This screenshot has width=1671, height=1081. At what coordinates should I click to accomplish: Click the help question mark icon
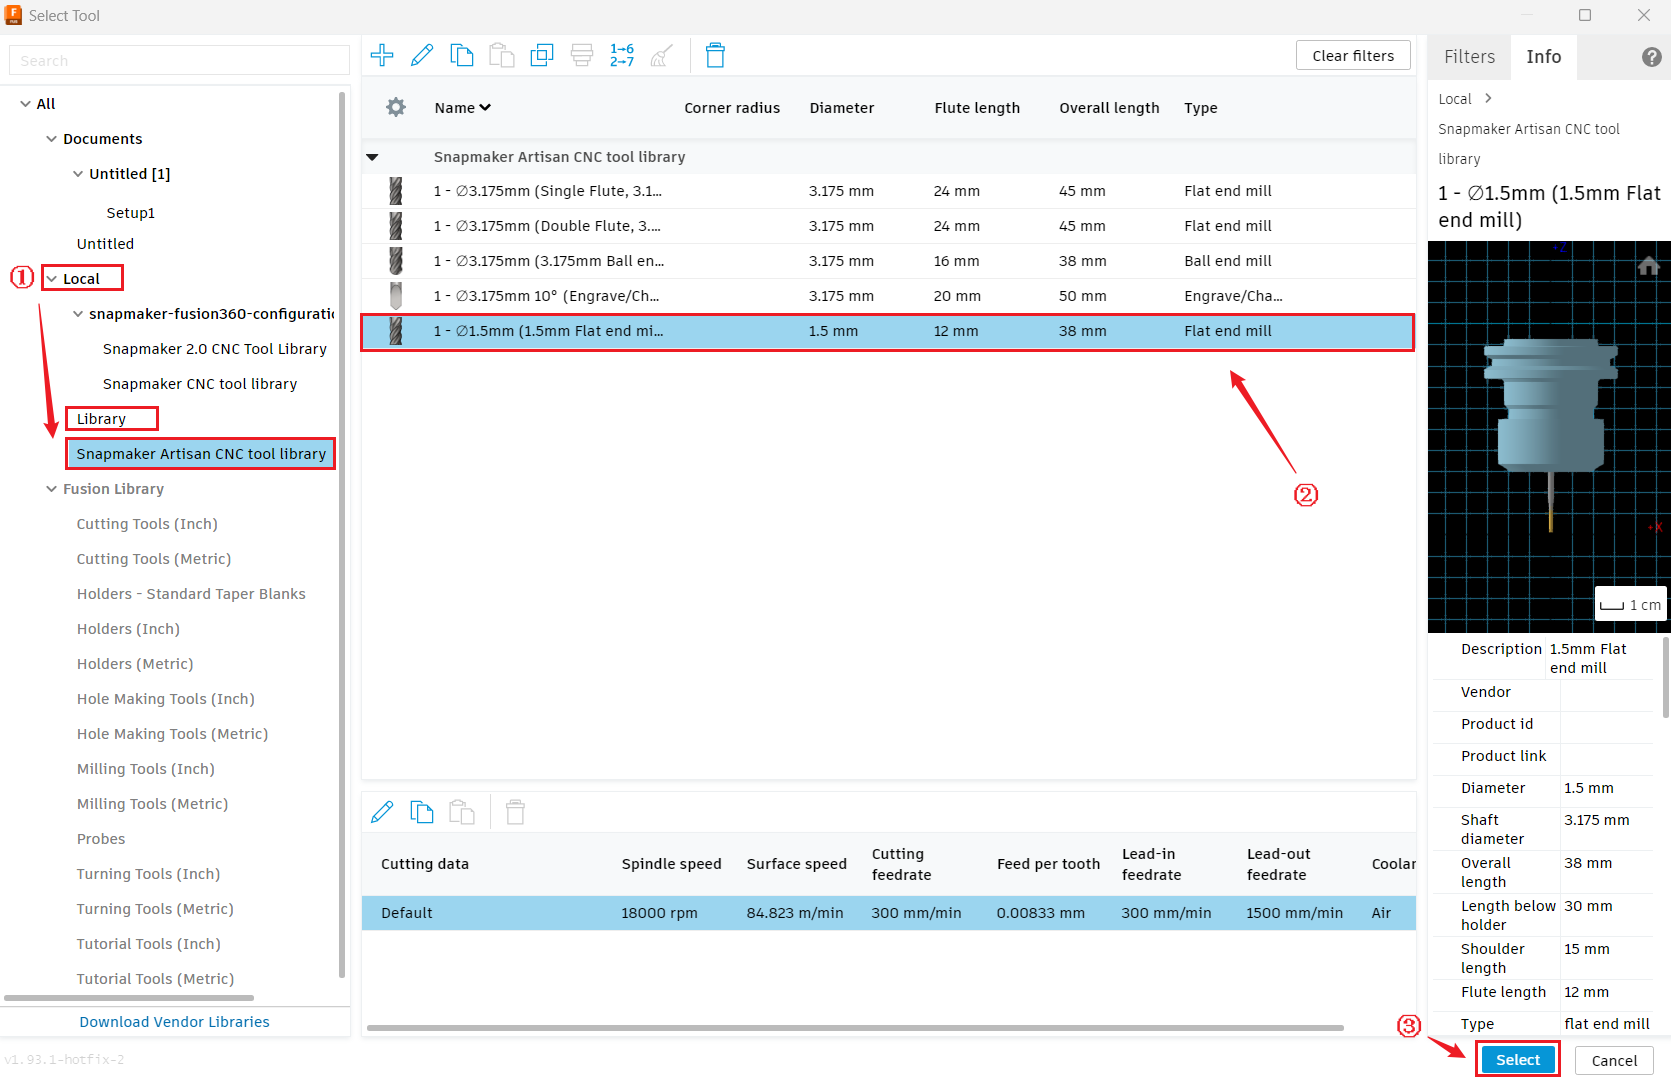point(1651,57)
